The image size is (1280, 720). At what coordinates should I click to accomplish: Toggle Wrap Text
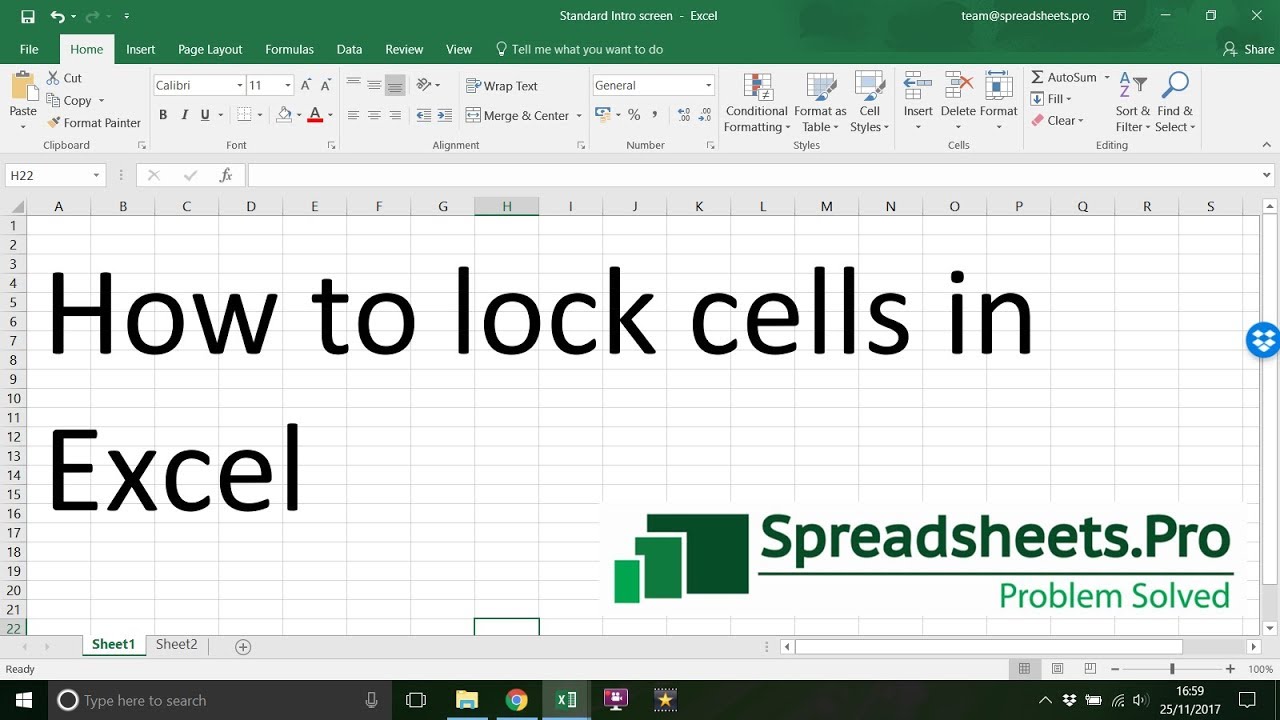point(502,86)
